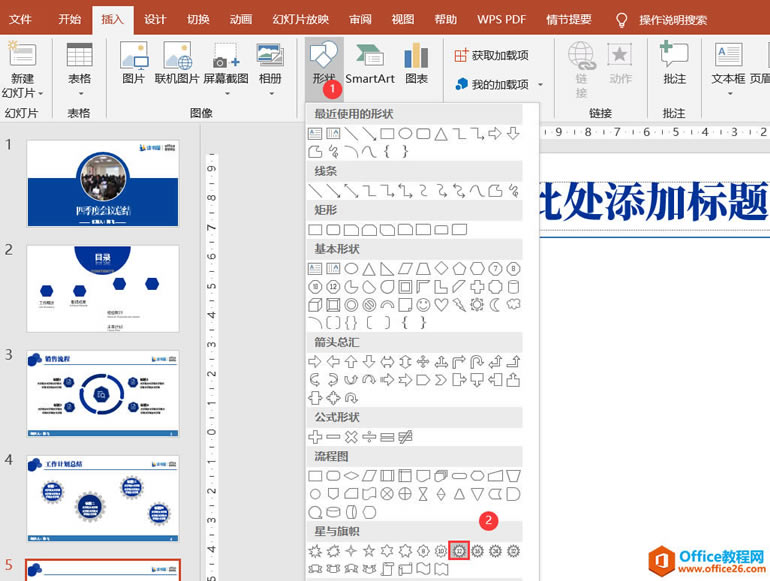Pick the flowchart decision diamond shape

click(x=351, y=475)
